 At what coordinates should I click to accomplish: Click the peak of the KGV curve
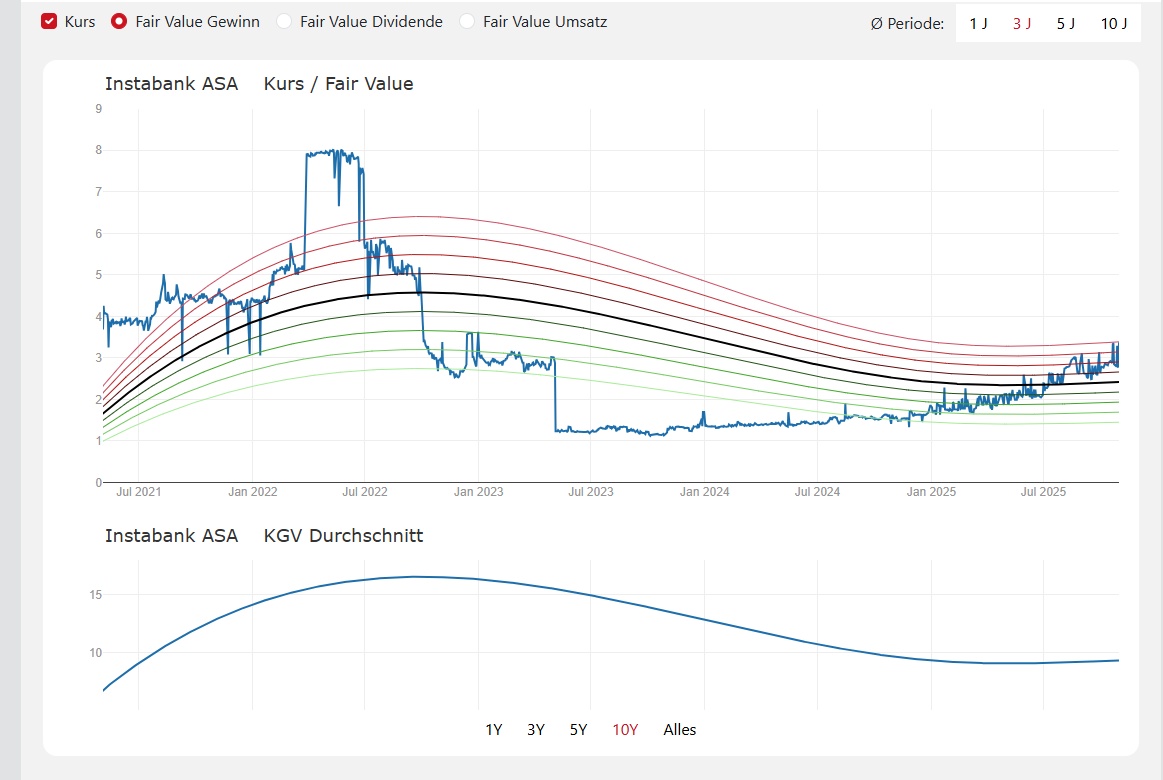[x=413, y=576]
